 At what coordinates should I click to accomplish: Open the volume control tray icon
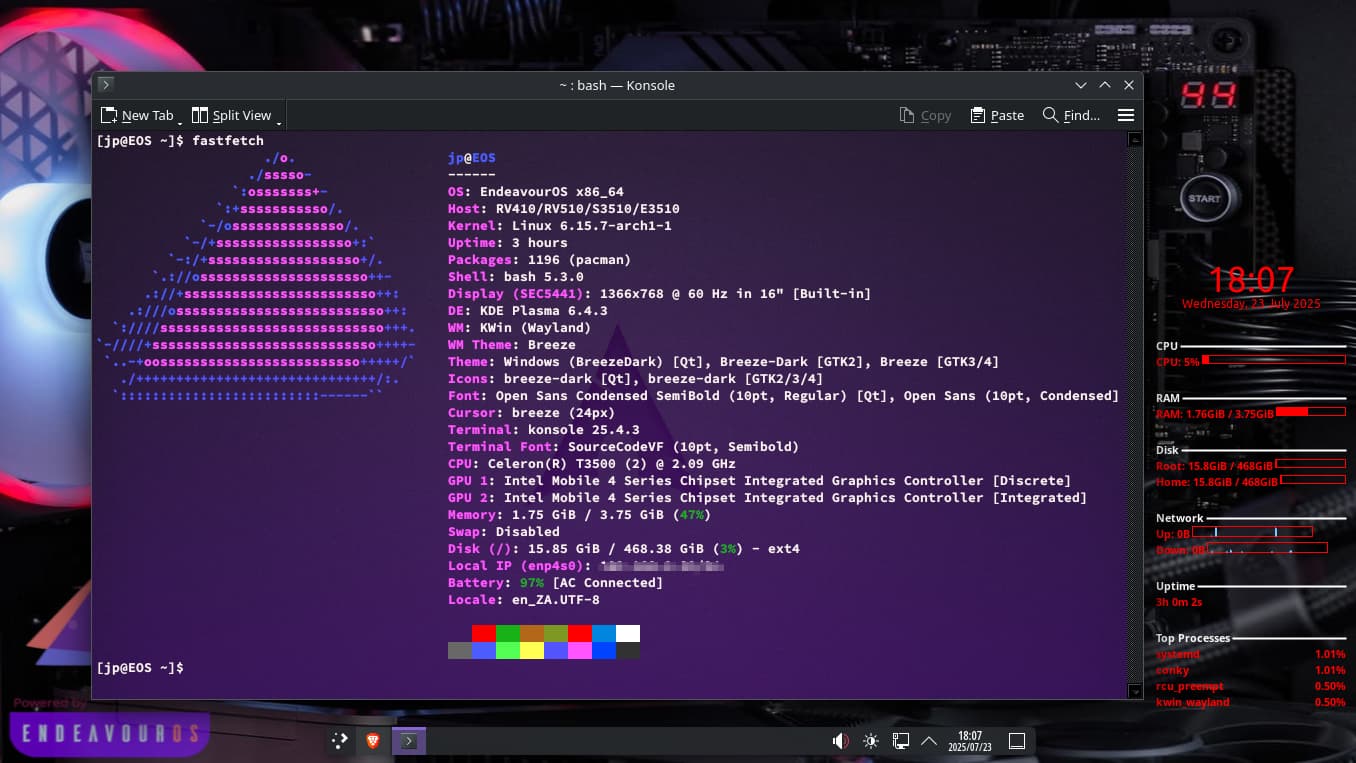pos(841,741)
